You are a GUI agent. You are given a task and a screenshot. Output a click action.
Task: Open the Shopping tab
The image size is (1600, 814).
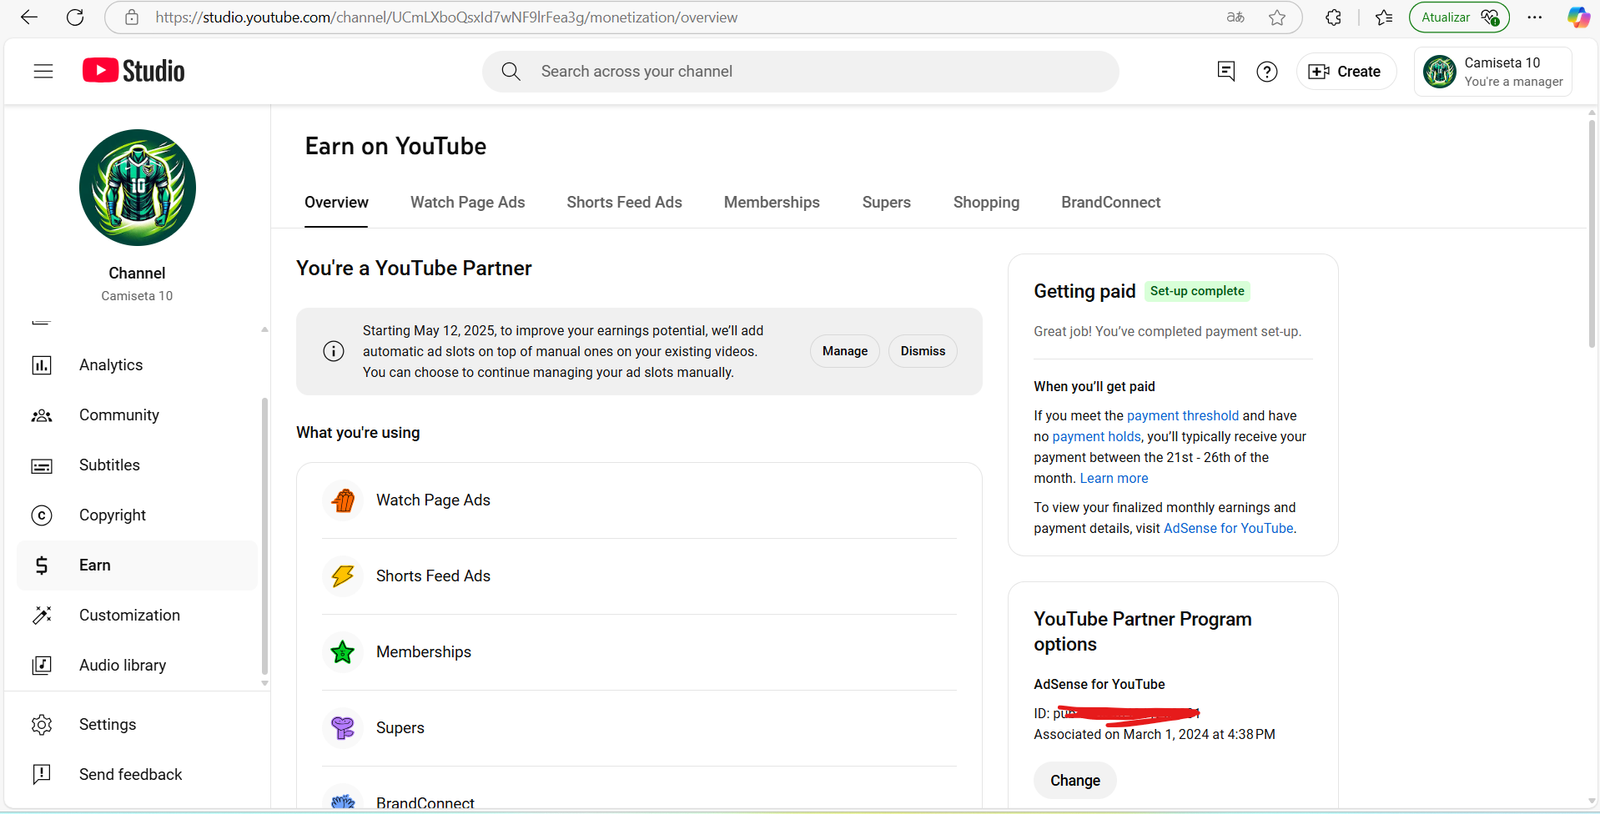point(986,202)
